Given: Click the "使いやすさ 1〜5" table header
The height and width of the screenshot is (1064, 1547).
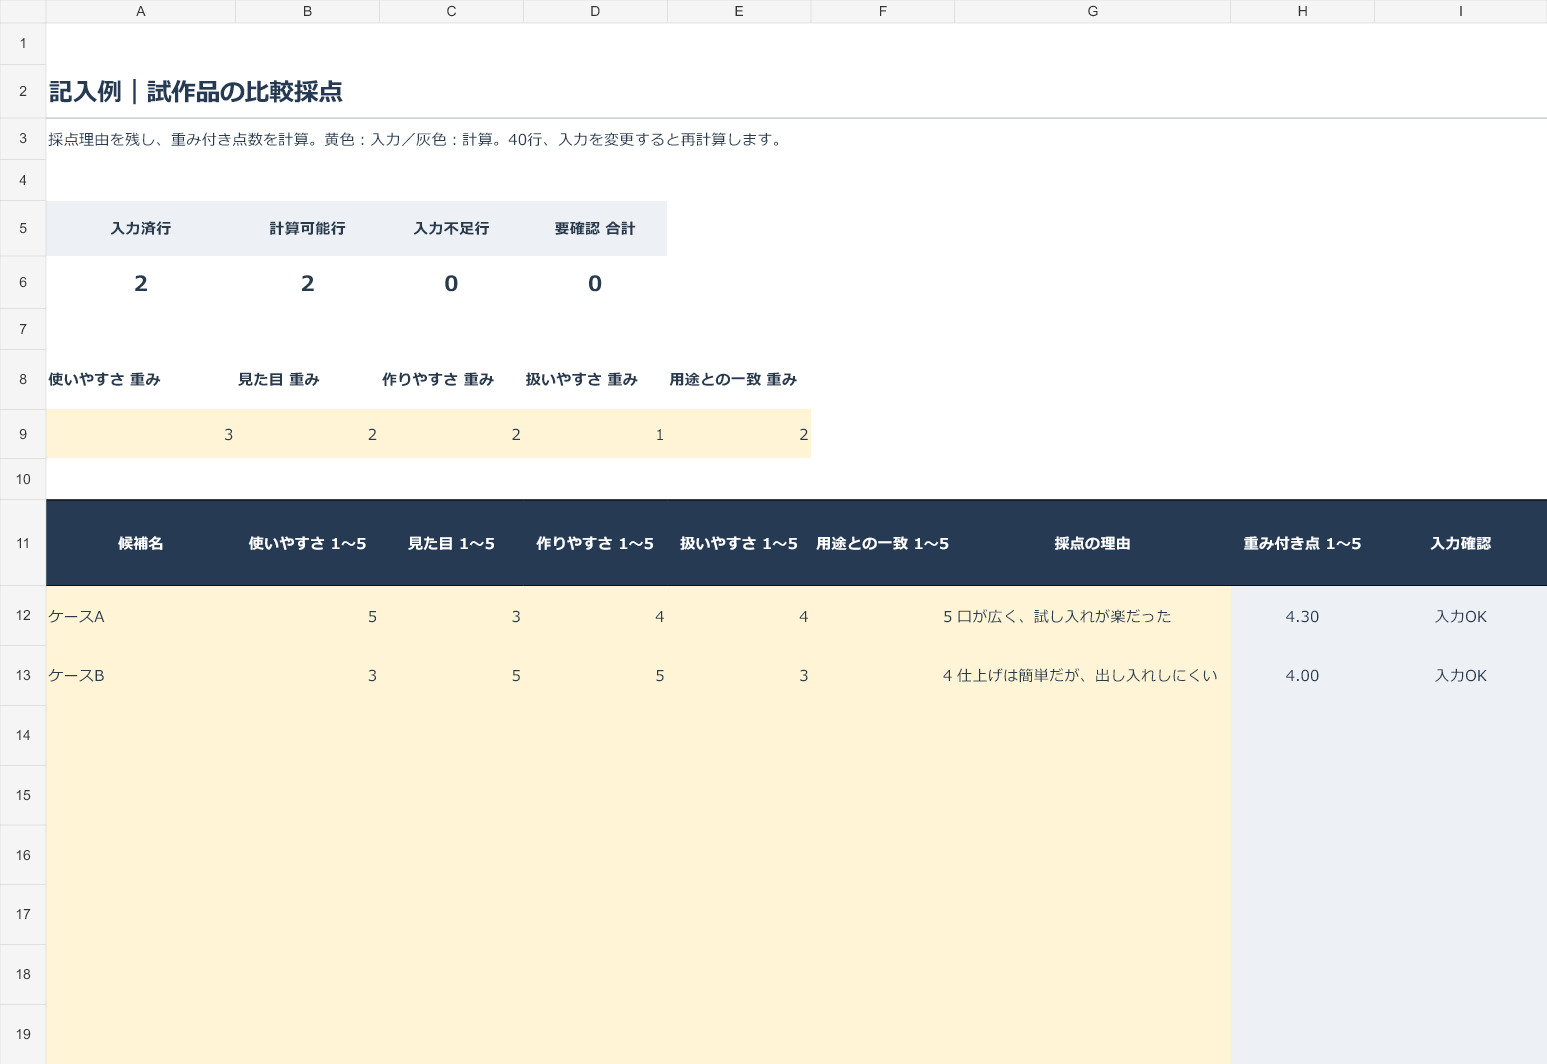Looking at the screenshot, I should [307, 543].
